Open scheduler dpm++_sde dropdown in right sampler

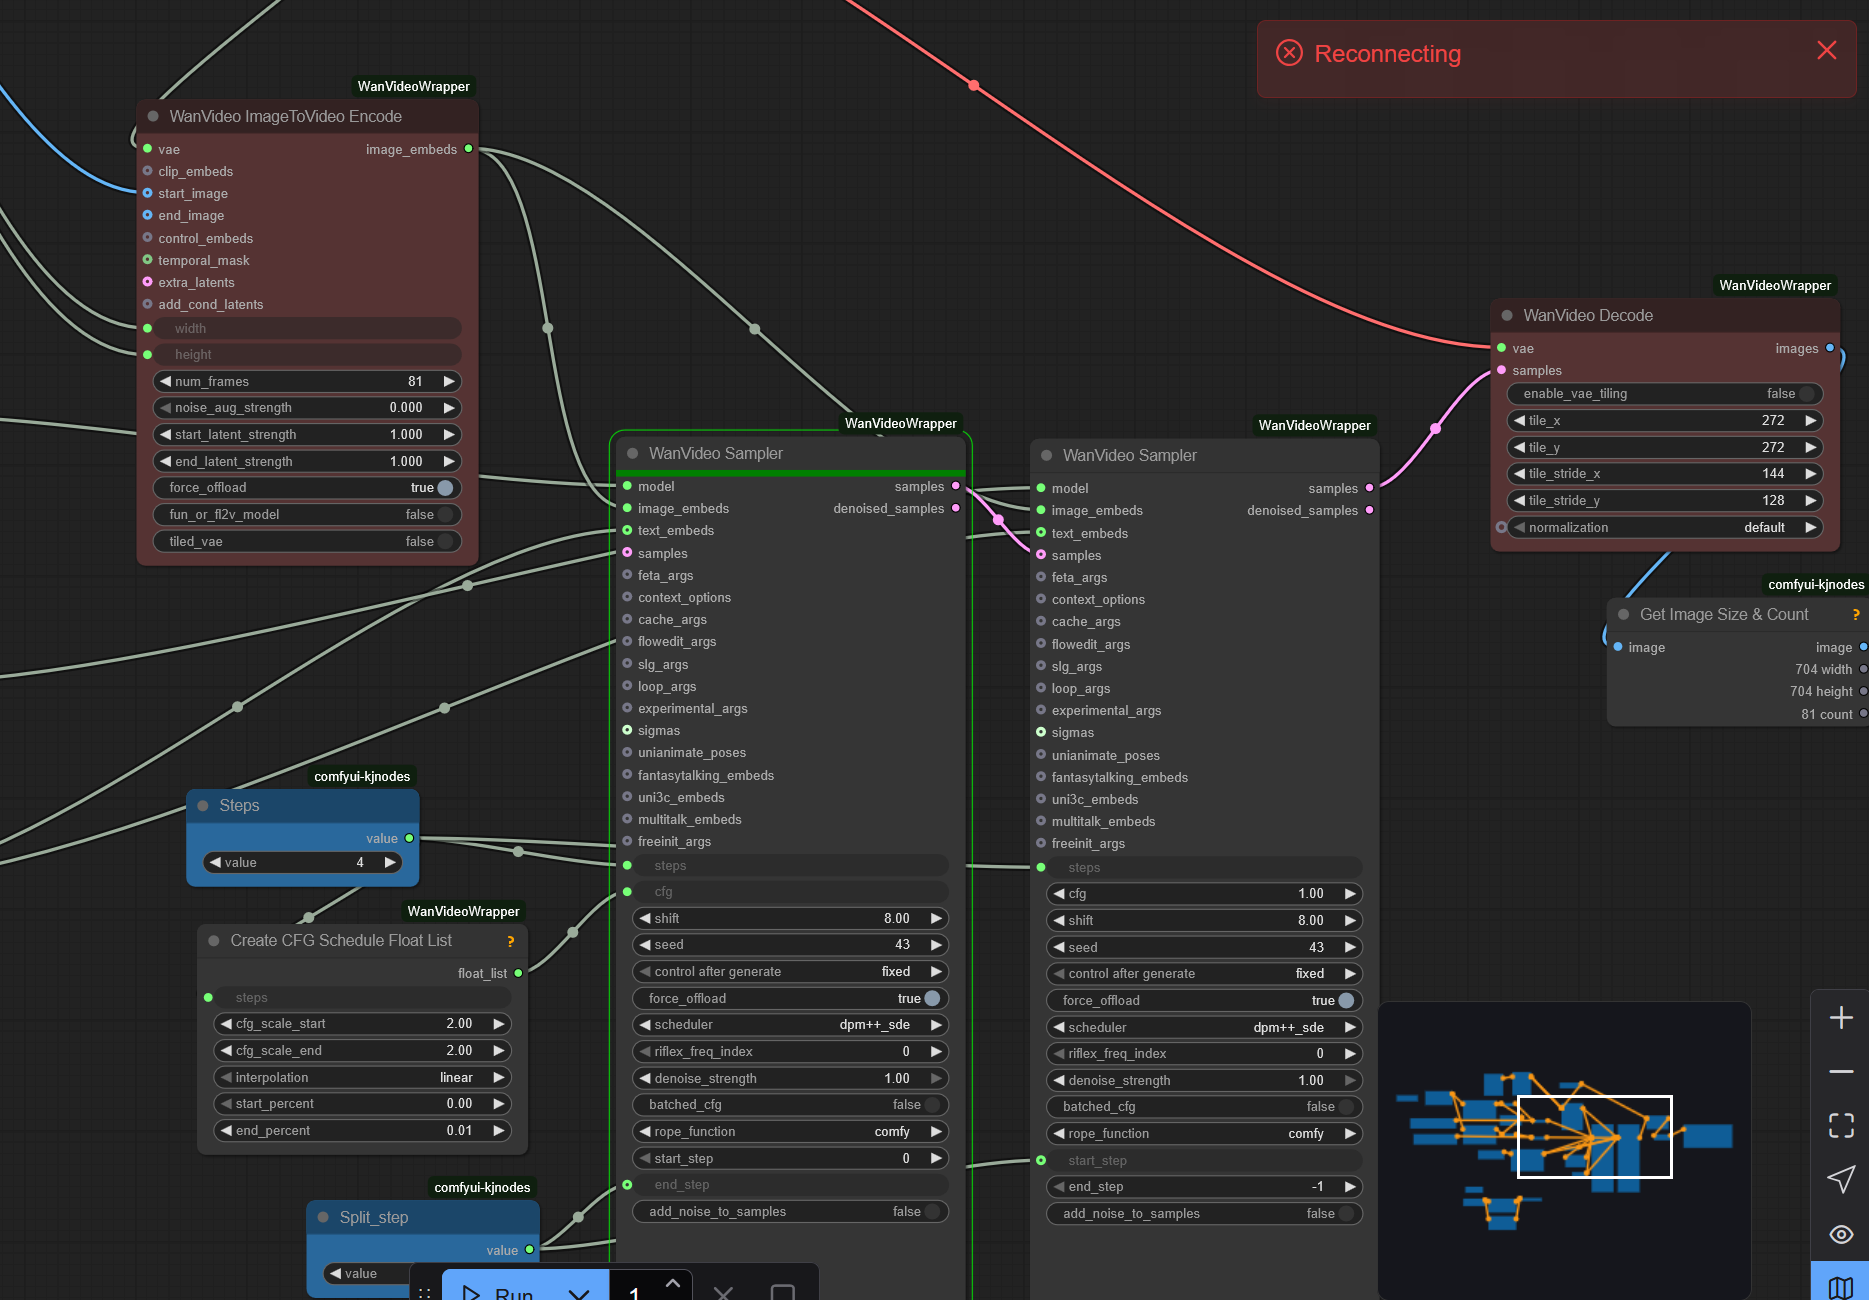pos(1204,1027)
